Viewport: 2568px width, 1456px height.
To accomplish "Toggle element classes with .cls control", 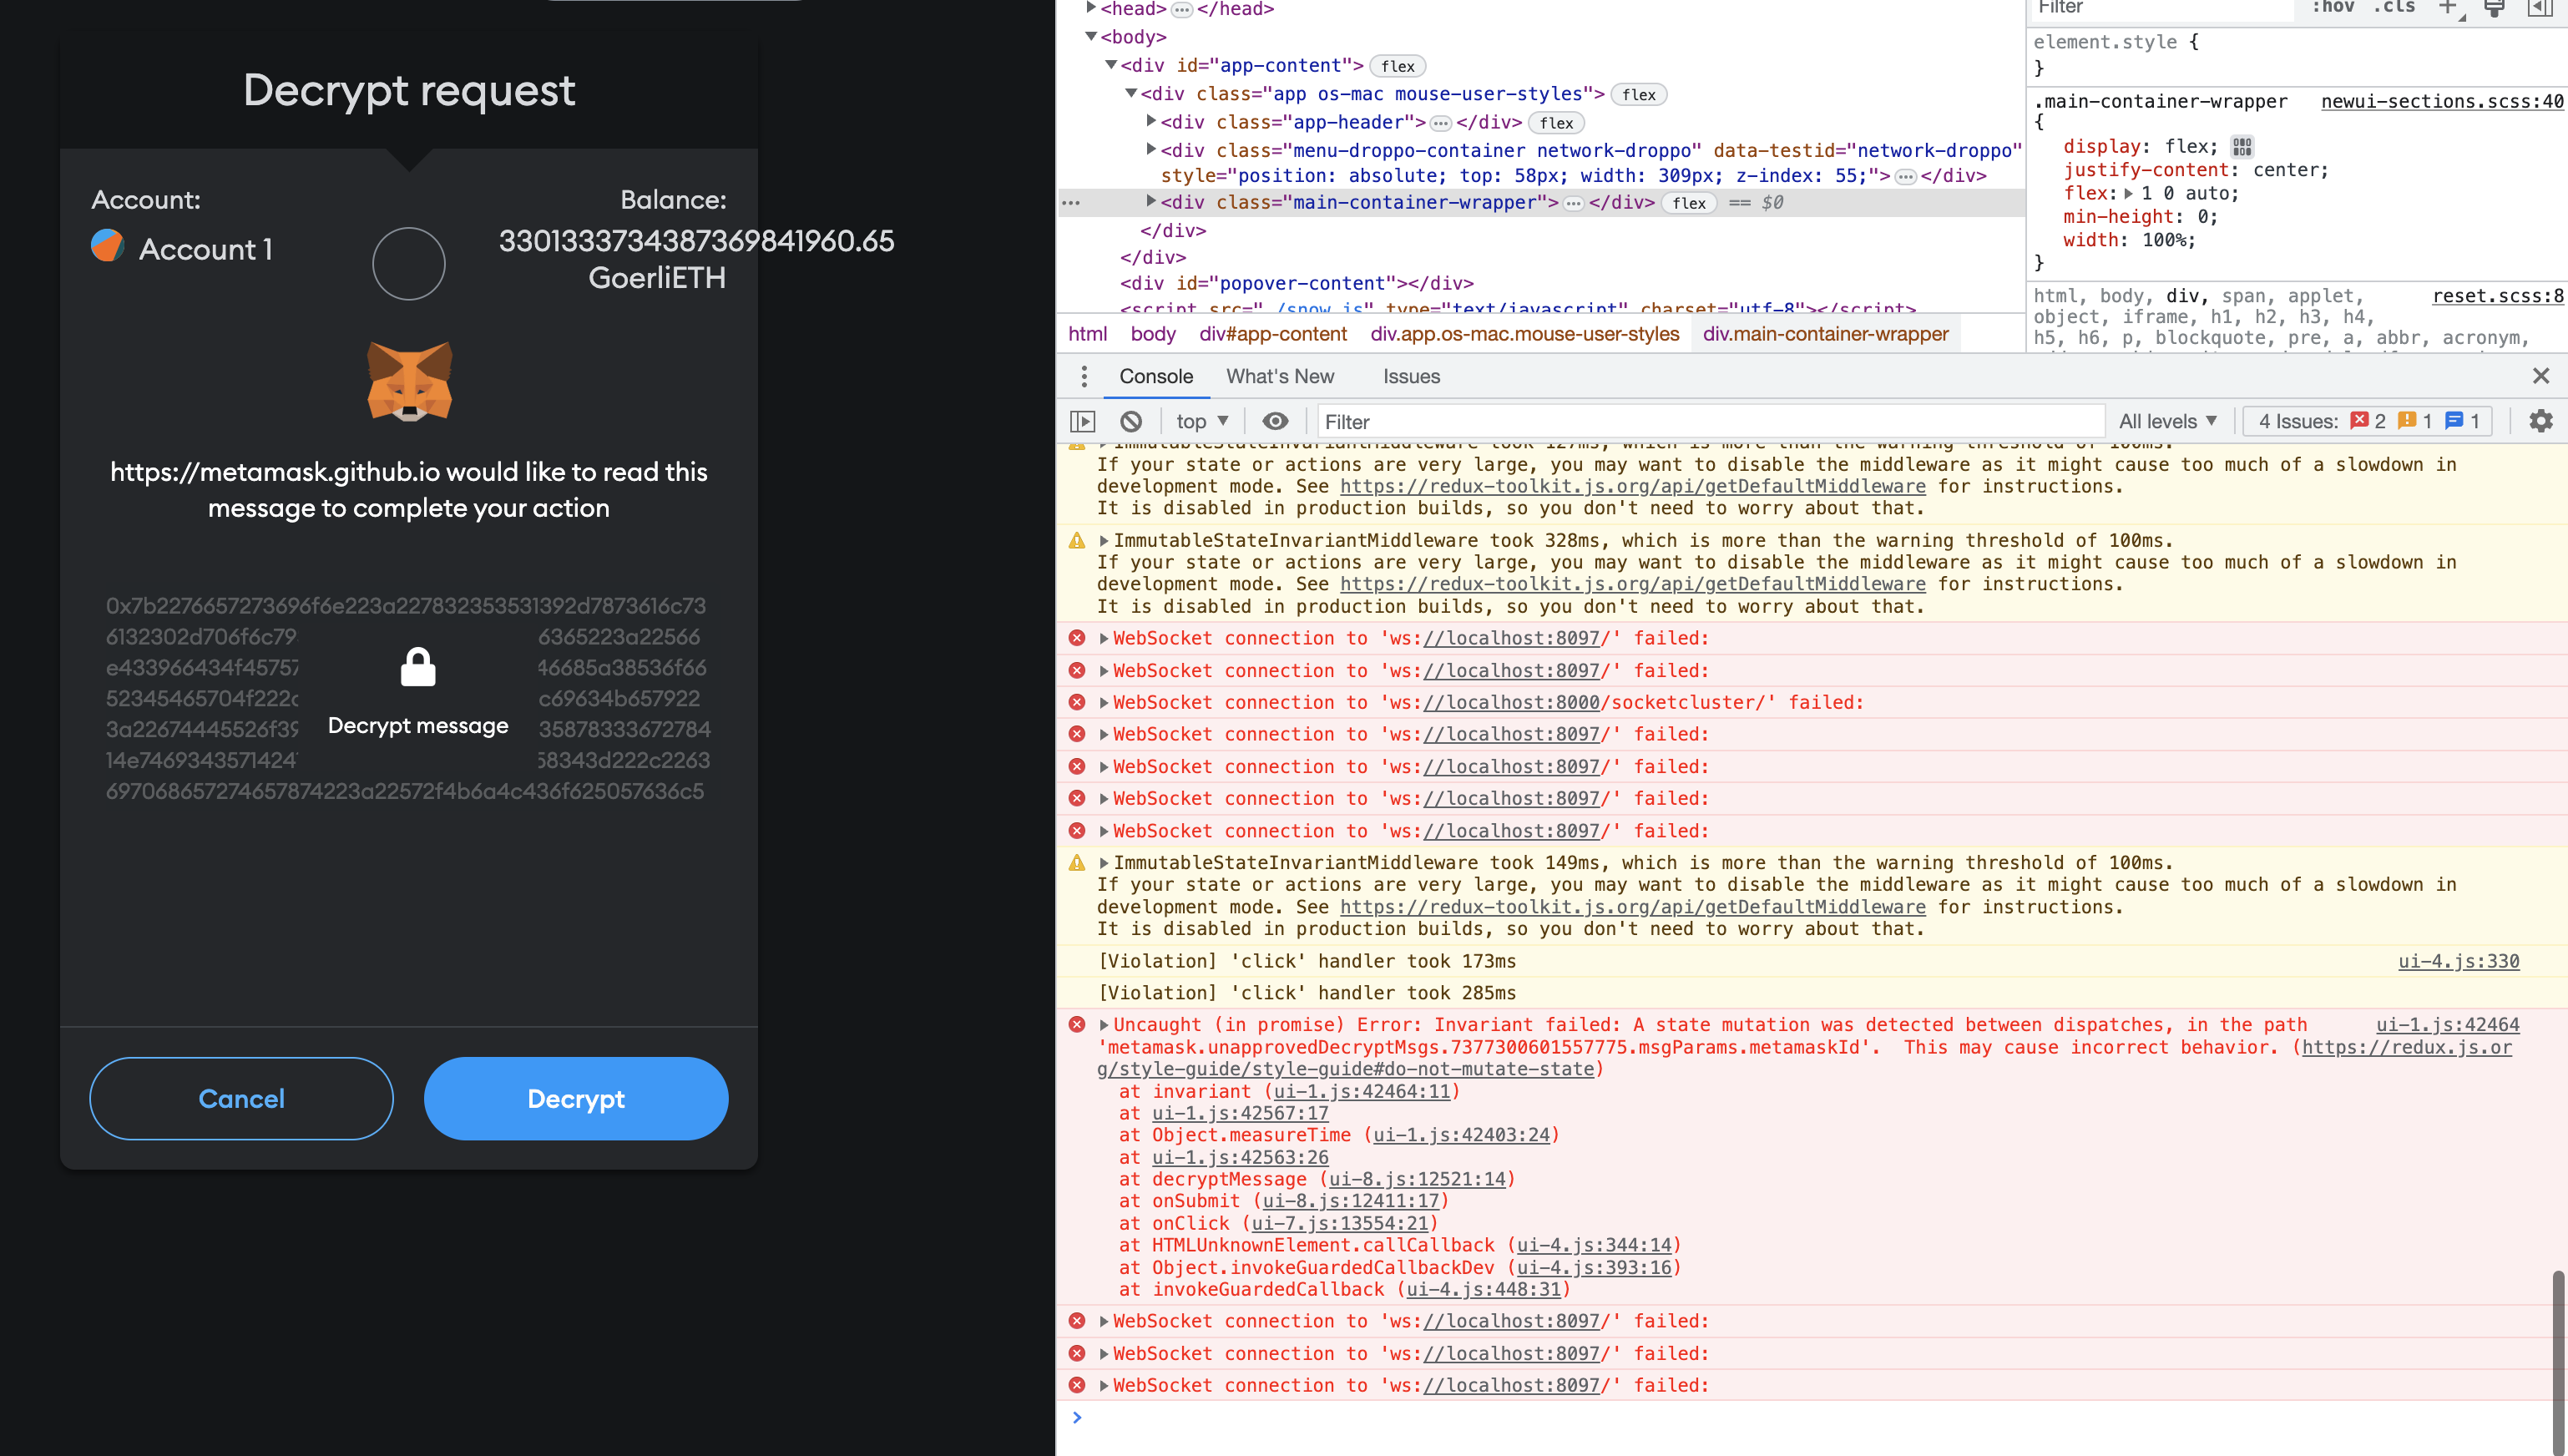I will coord(2394,8).
